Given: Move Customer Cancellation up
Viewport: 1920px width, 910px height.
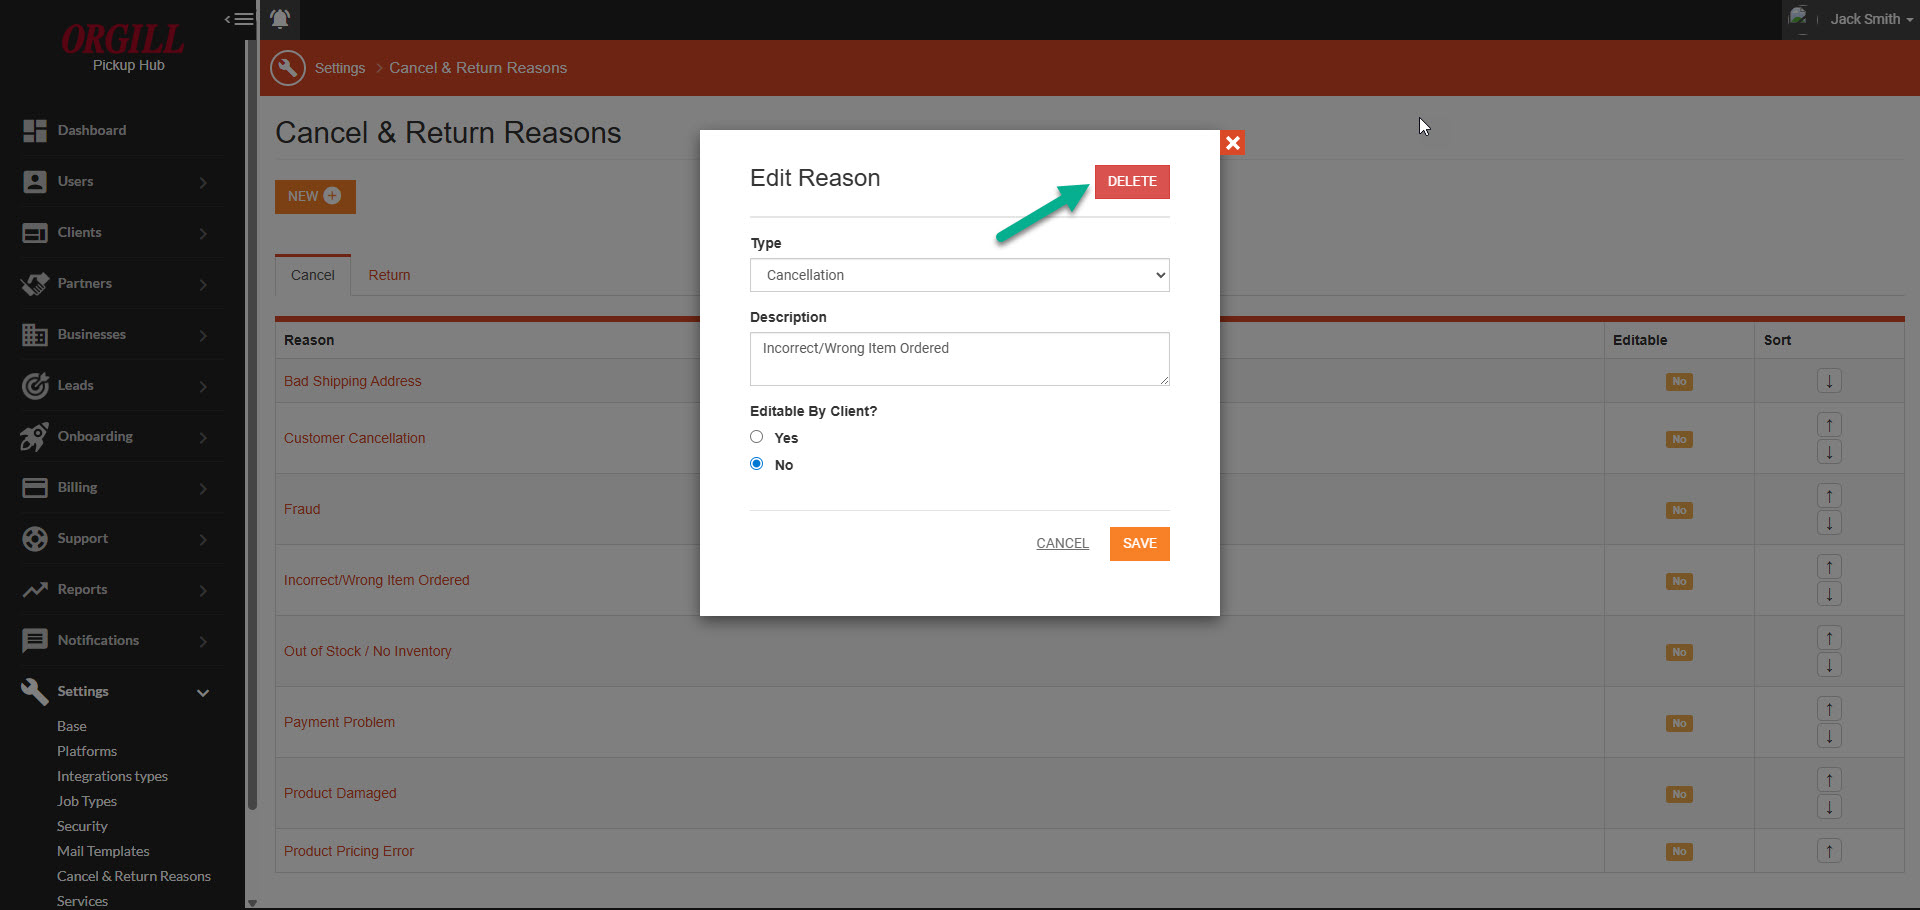Looking at the screenshot, I should (1829, 425).
